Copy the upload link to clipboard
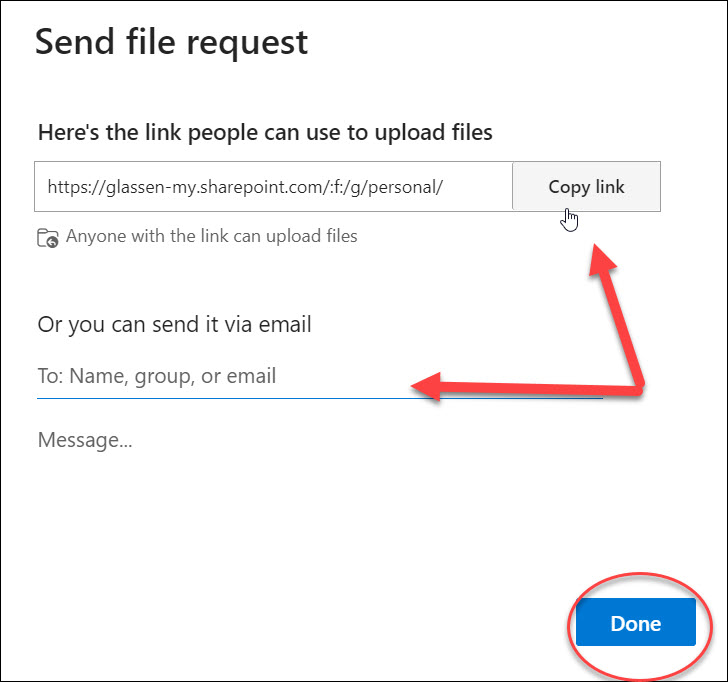Image resolution: width=728 pixels, height=682 pixels. (586, 187)
